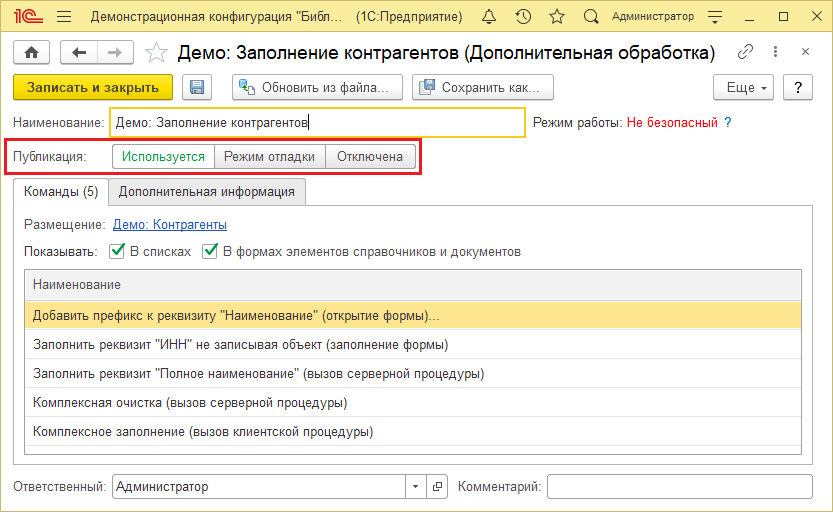This screenshot has width=833, height=512.
Task: Open notifications bell icon
Action: (488, 17)
